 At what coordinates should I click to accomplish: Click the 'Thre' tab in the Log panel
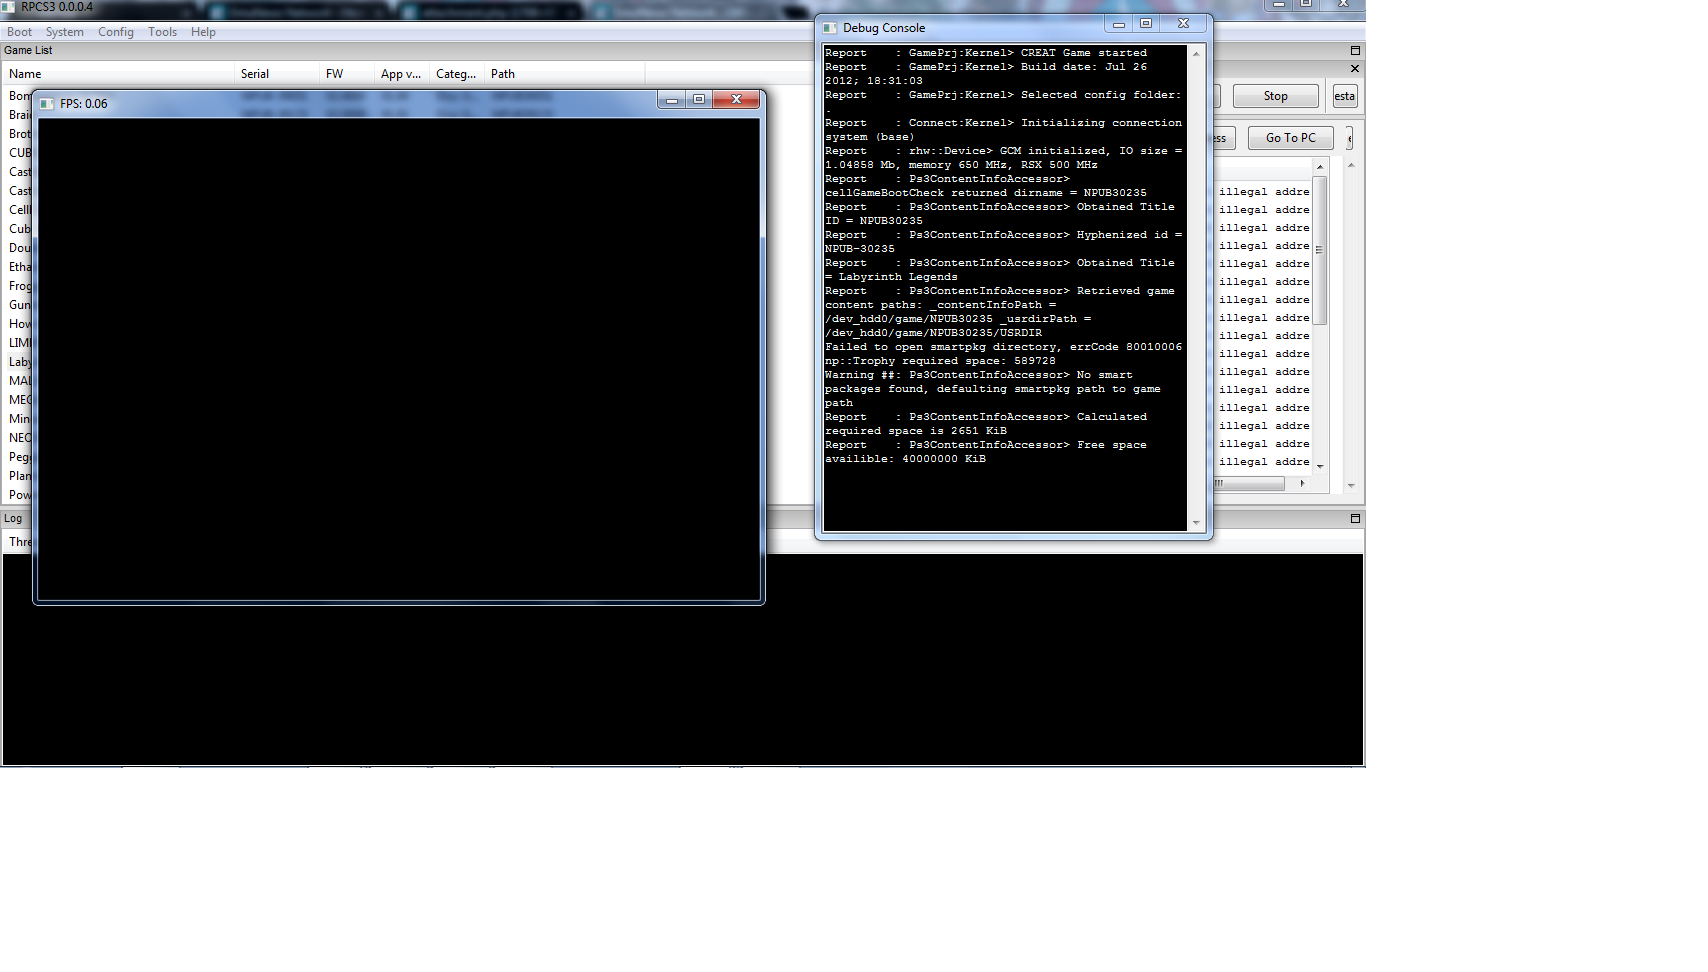point(19,542)
